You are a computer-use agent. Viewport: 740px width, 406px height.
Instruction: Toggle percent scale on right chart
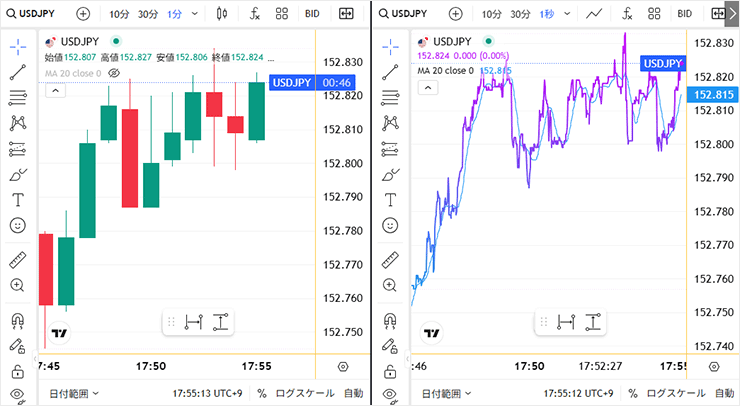click(631, 393)
